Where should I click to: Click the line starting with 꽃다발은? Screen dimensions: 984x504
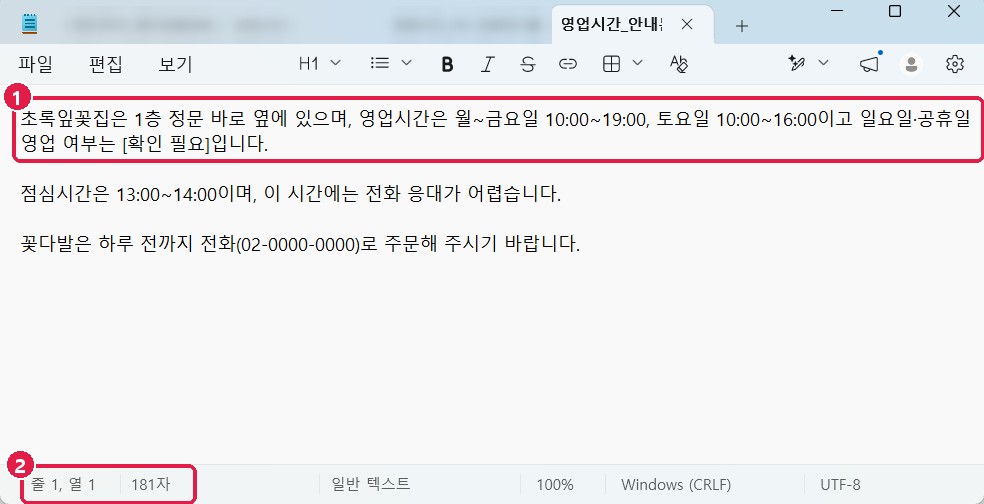[x=300, y=244]
